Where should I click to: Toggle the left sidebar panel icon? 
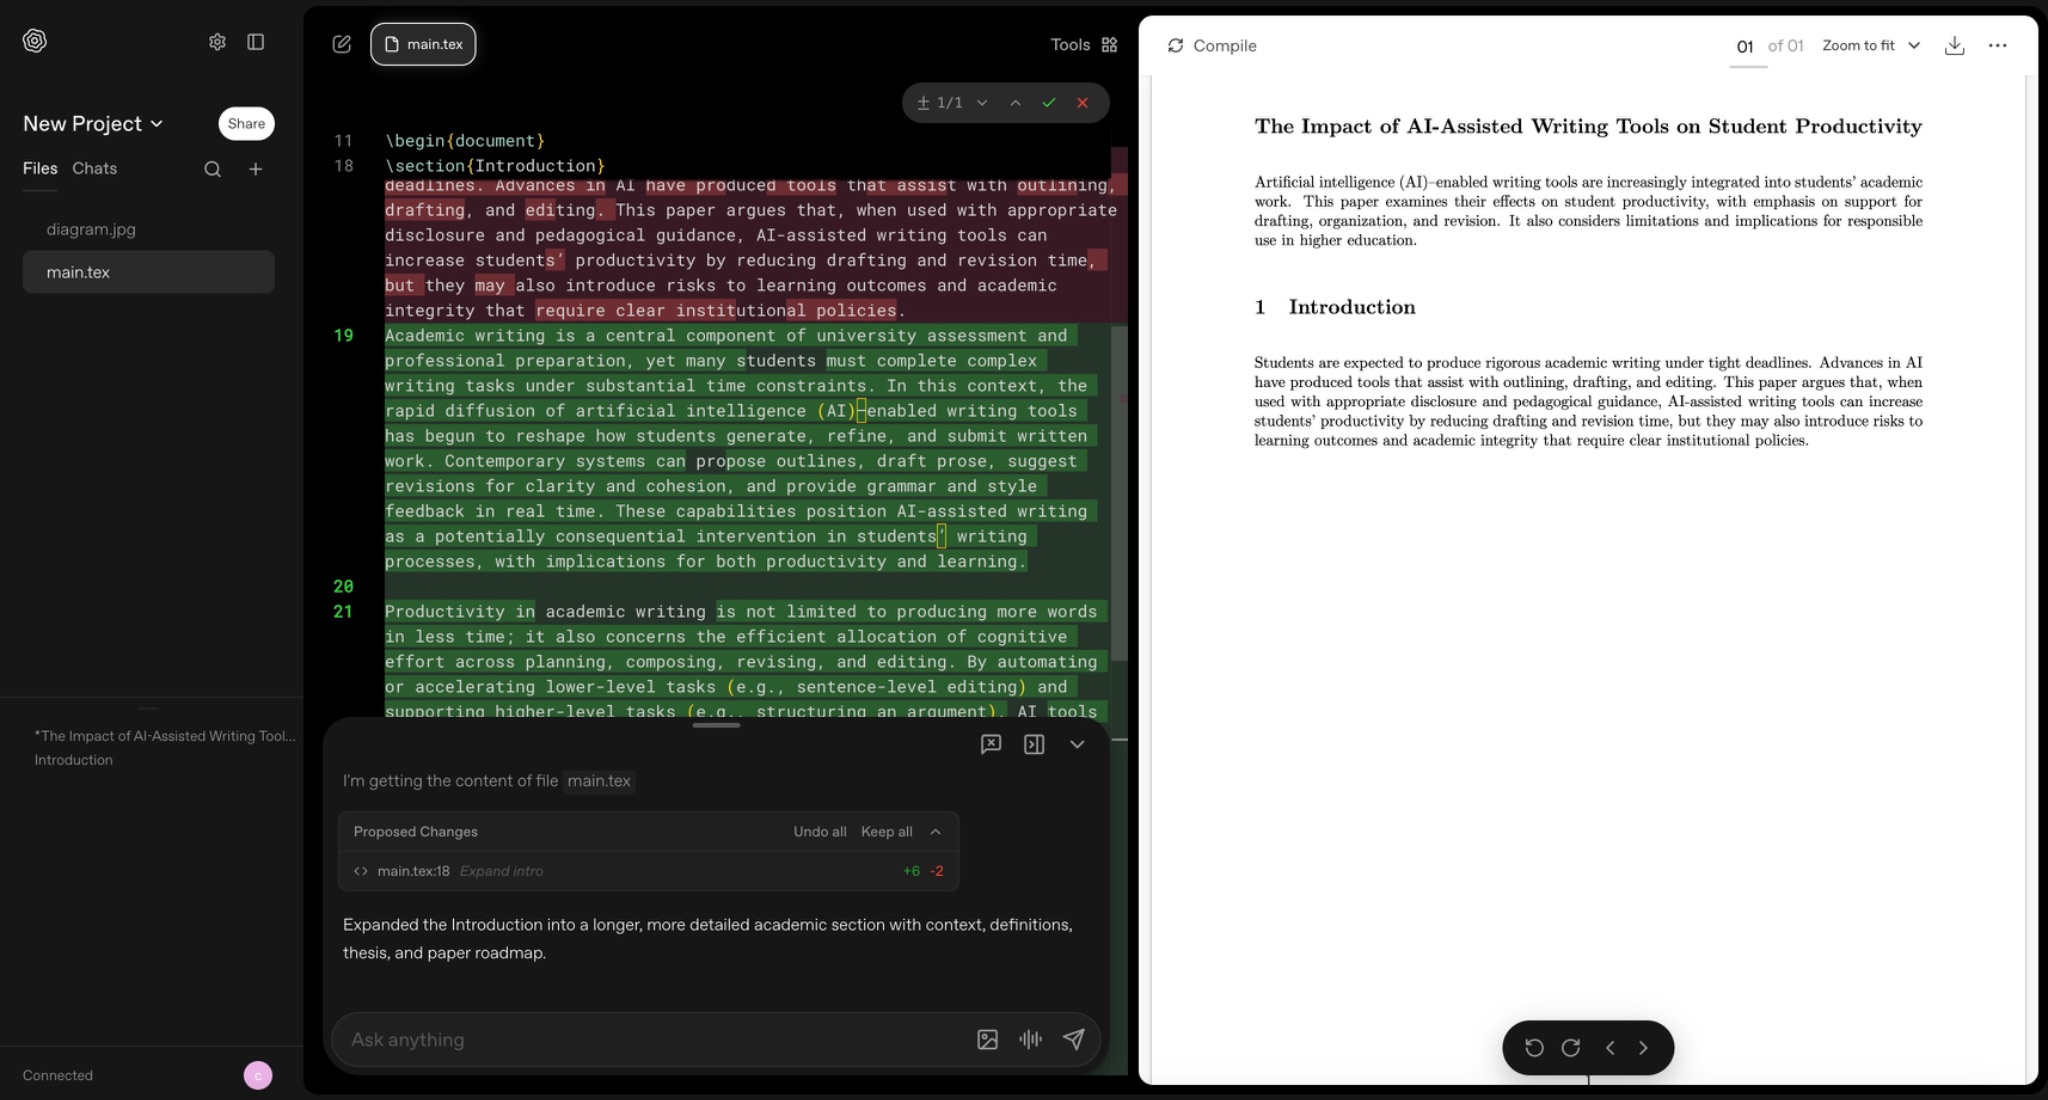256,42
